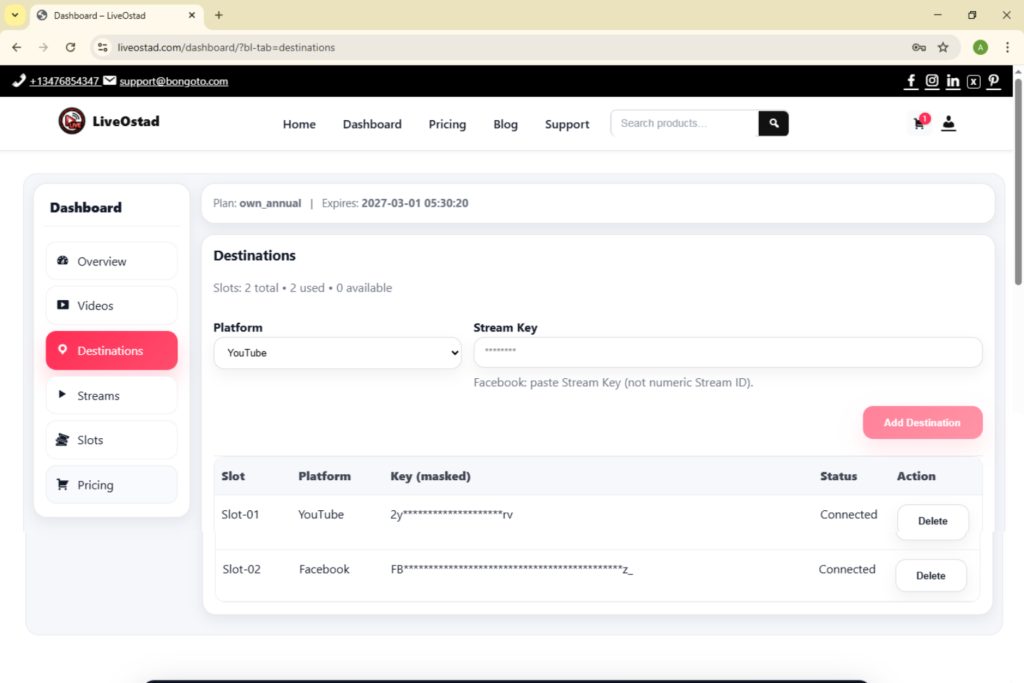Go to the Pricing navigation menu item

point(447,124)
